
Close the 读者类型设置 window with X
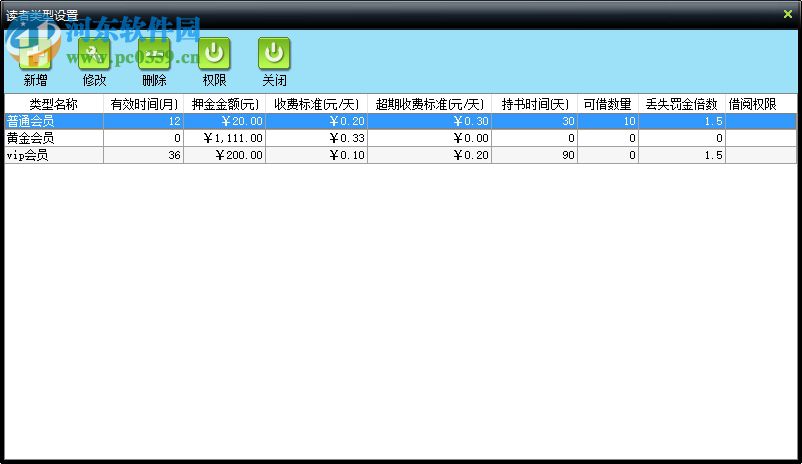click(788, 14)
